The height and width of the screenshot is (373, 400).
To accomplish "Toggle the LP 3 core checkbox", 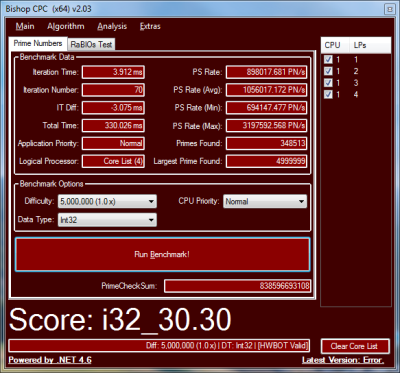I will pos(328,83).
